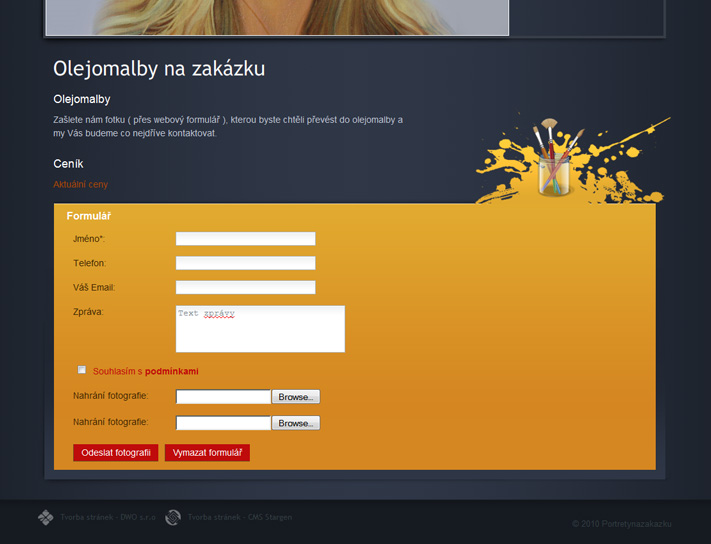Viewport: 711px width, 544px height.
Task: Open Tvorba stránek - CMS Stargen link
Action: [x=240, y=517]
